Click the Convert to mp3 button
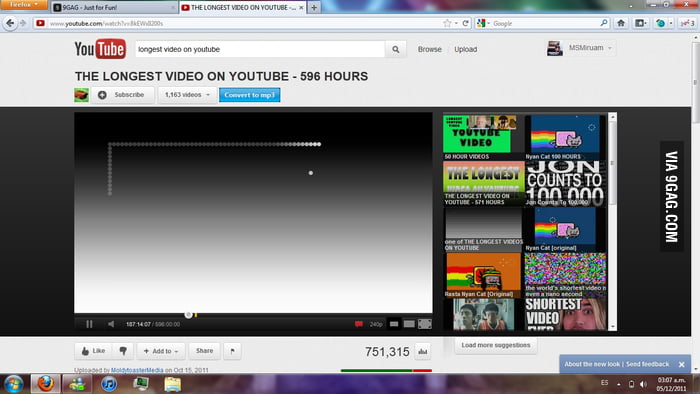700x394 pixels. tap(250, 95)
